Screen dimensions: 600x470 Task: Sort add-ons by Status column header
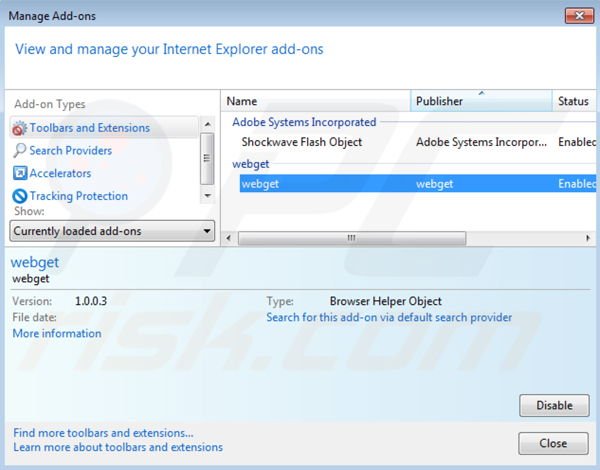(x=574, y=101)
